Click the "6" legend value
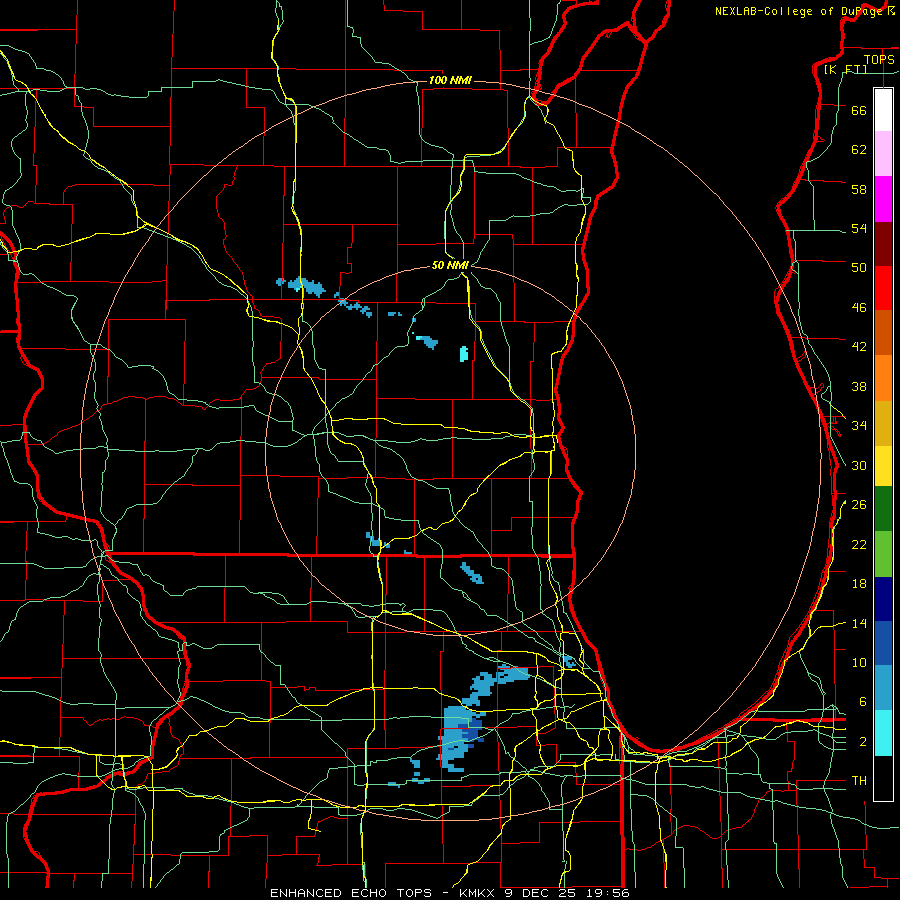 863,701
